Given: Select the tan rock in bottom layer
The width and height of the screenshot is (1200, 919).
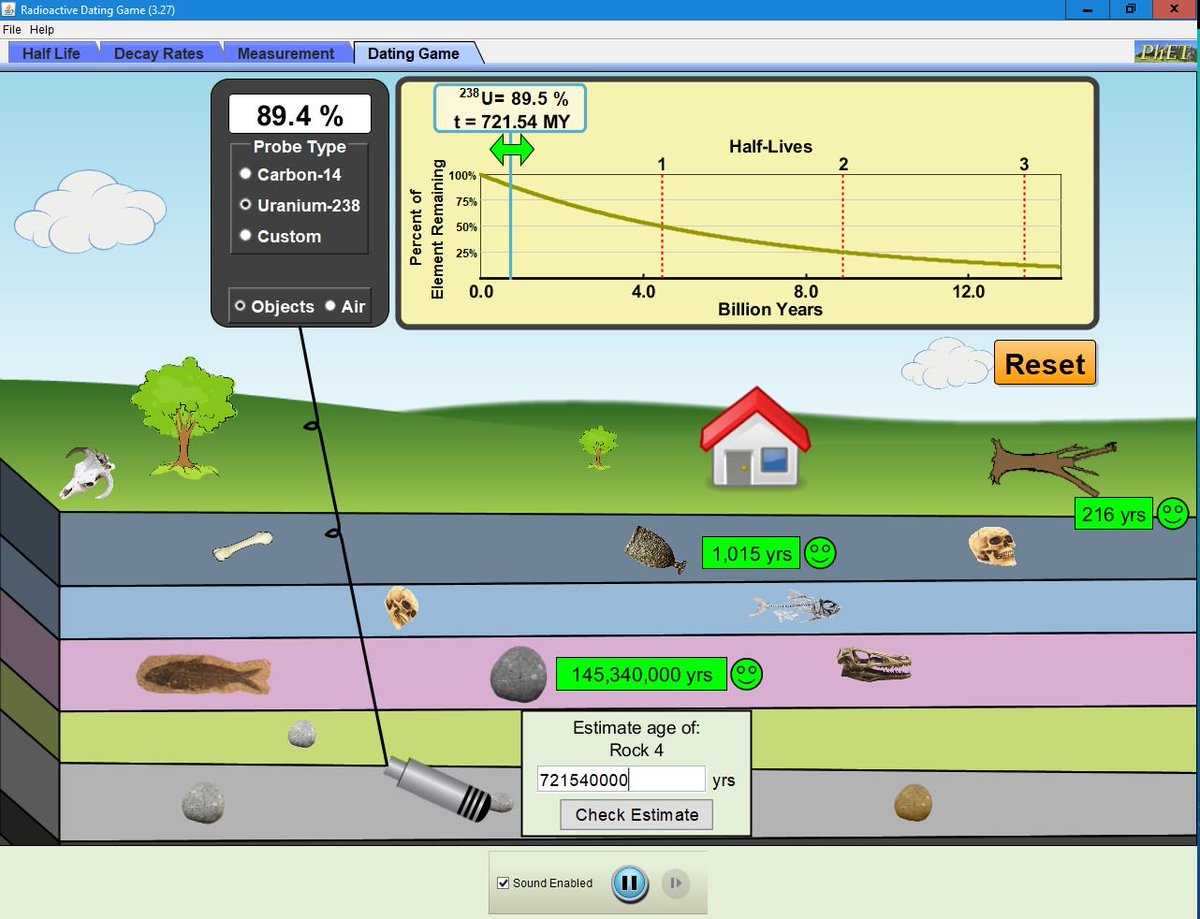Looking at the screenshot, I should 912,803.
